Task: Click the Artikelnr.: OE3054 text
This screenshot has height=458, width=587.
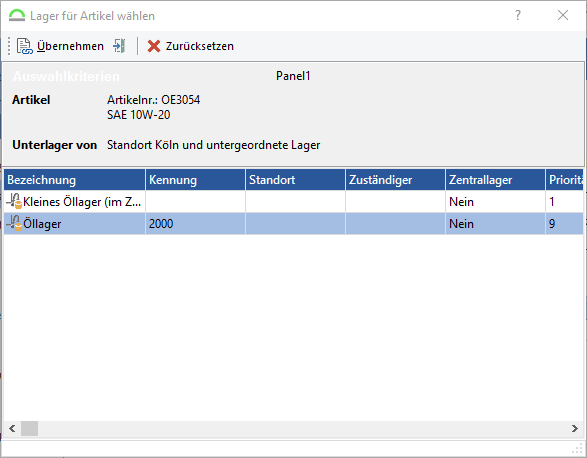Action: tap(153, 100)
